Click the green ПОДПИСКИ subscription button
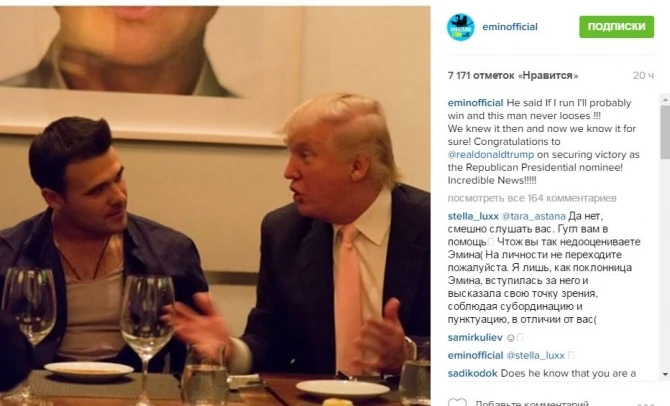This screenshot has width=670, height=406. pos(616,26)
